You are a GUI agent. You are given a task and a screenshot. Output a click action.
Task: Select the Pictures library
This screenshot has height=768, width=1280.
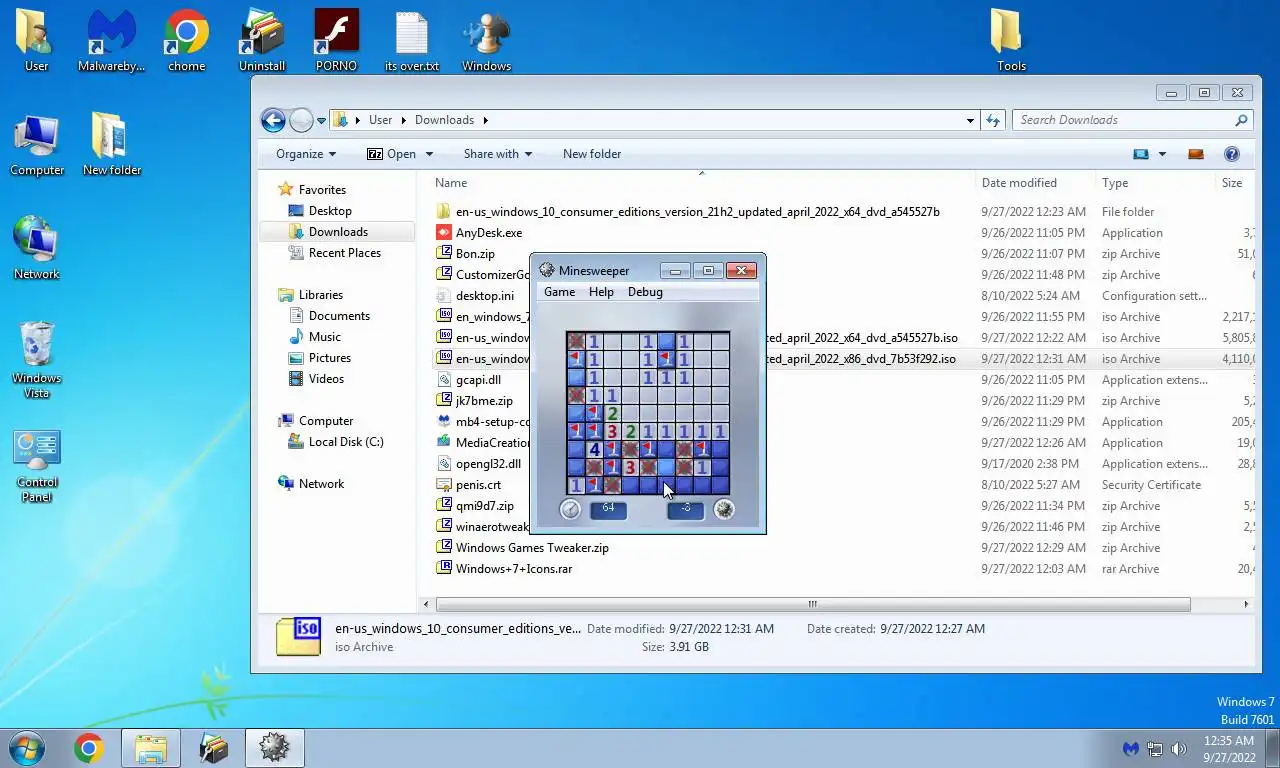[x=330, y=358]
